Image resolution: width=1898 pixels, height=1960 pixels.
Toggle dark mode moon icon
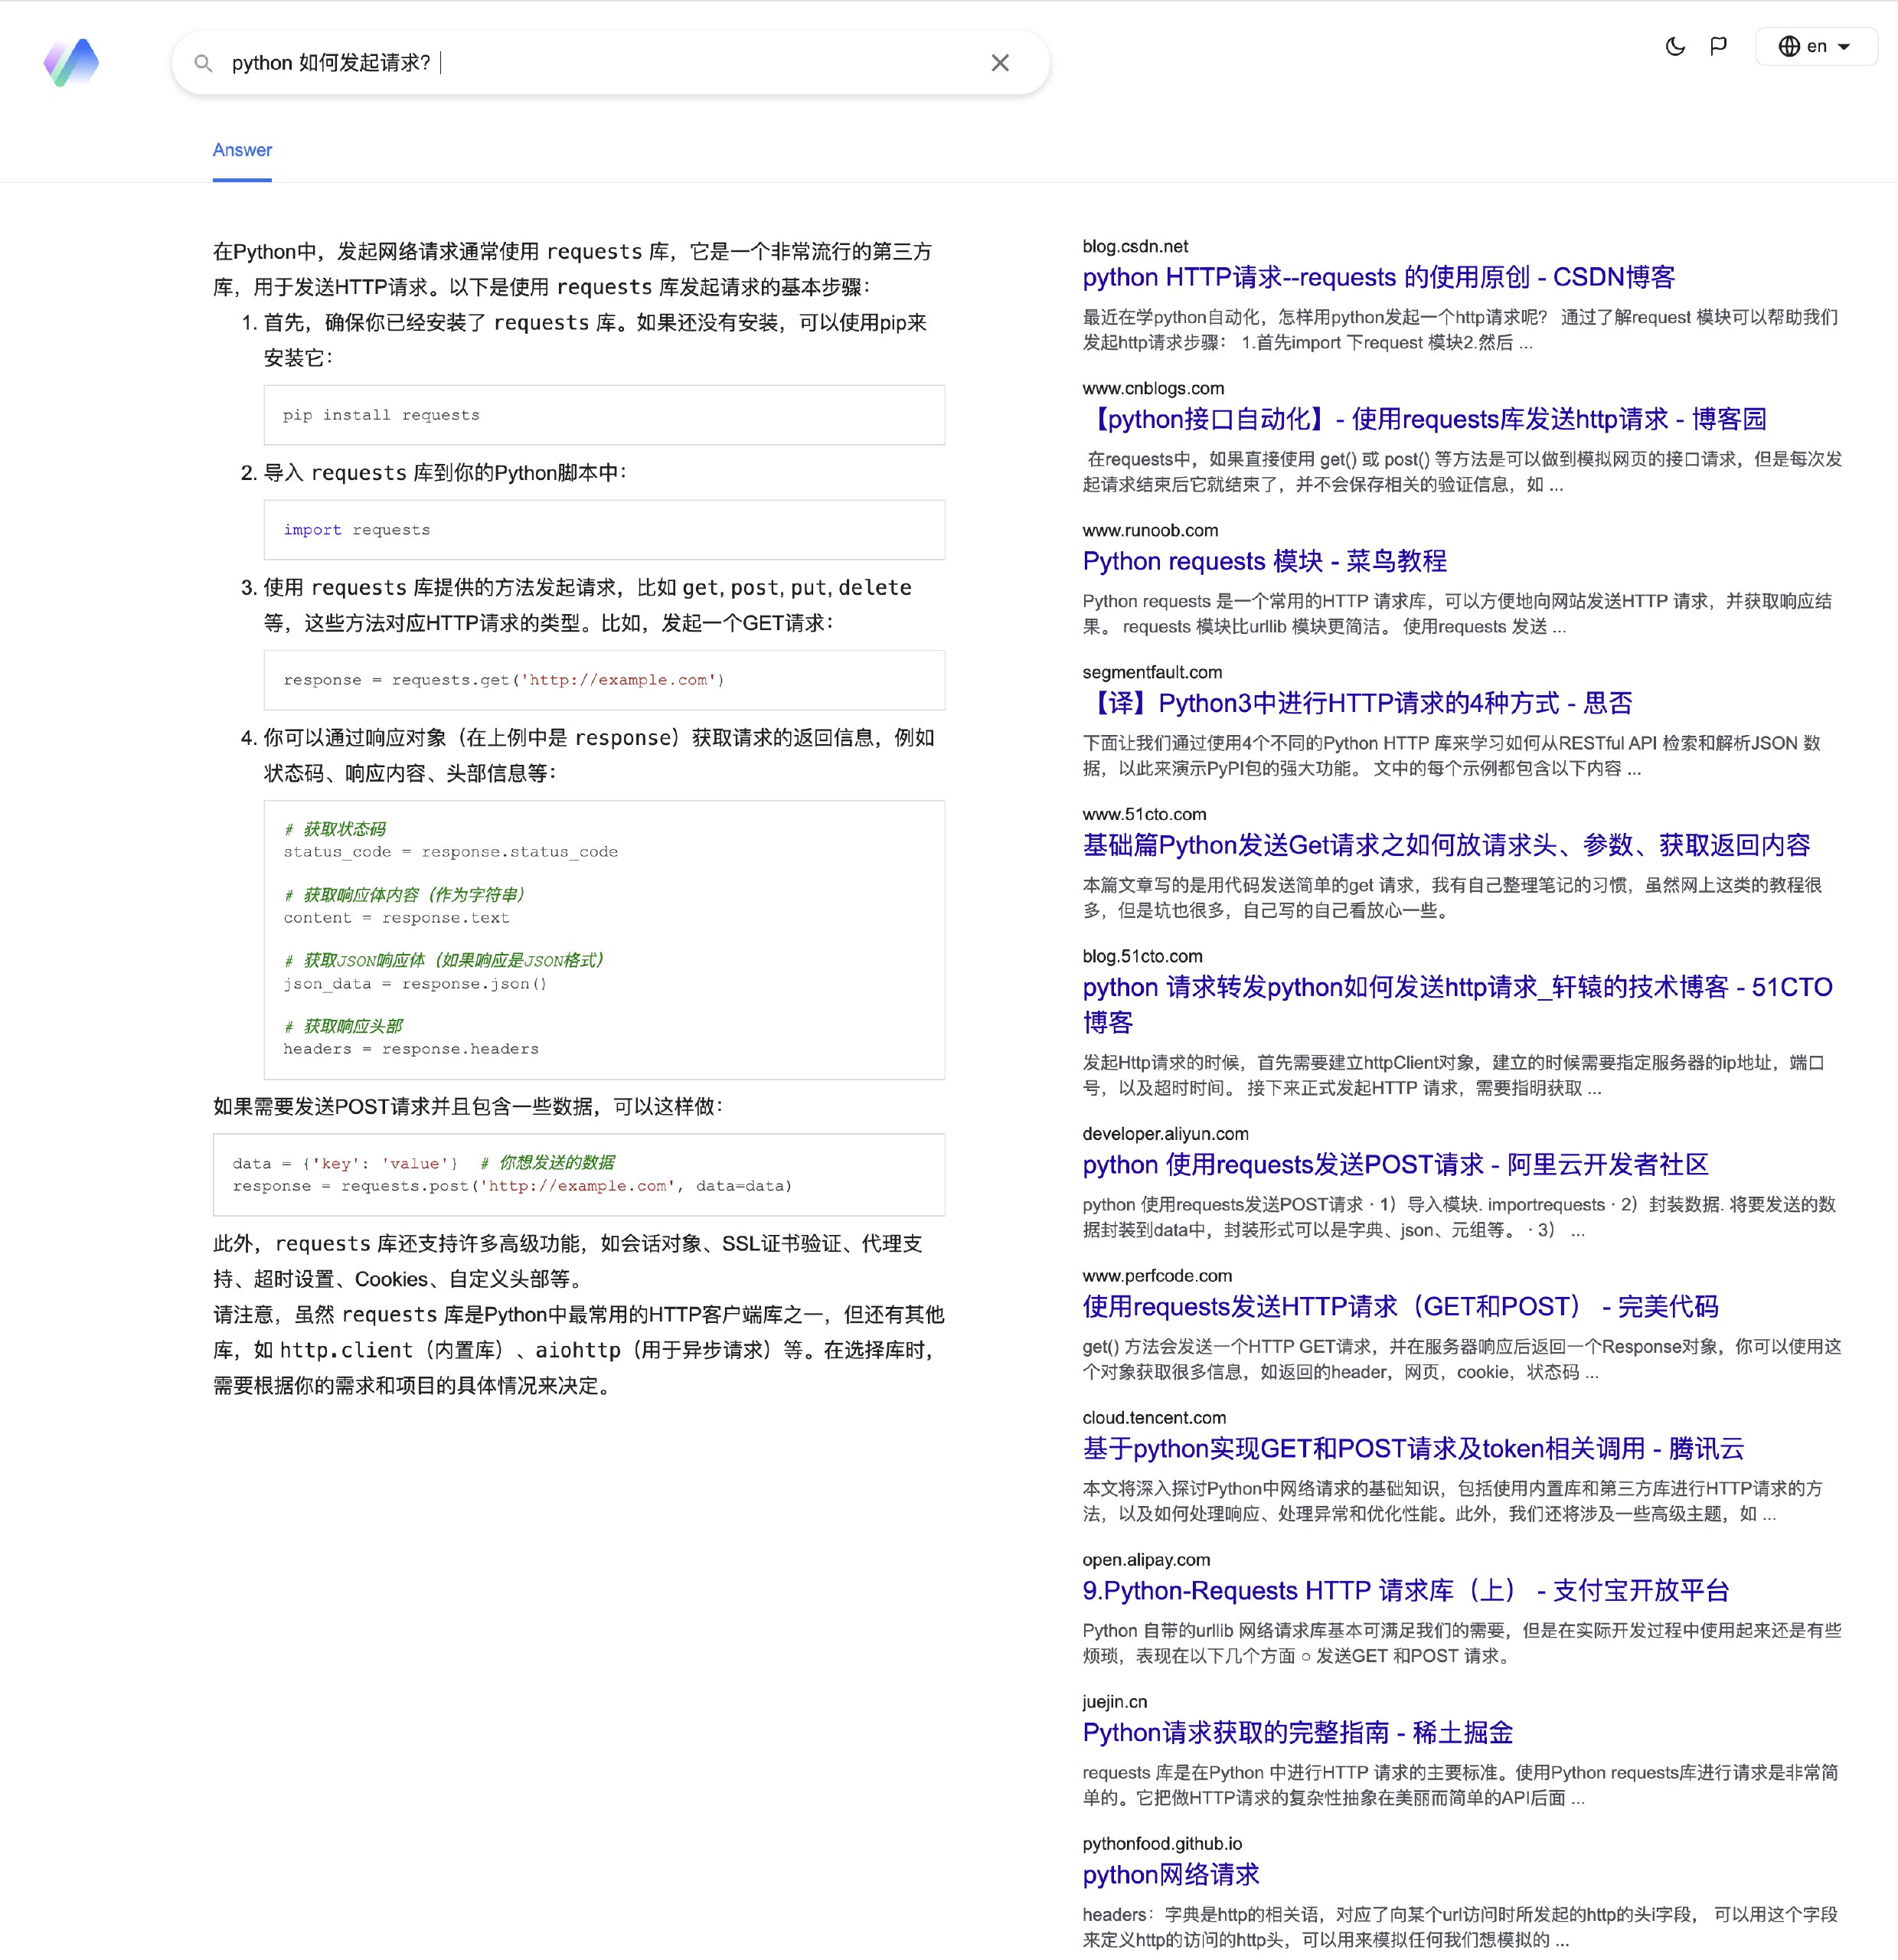(1675, 46)
